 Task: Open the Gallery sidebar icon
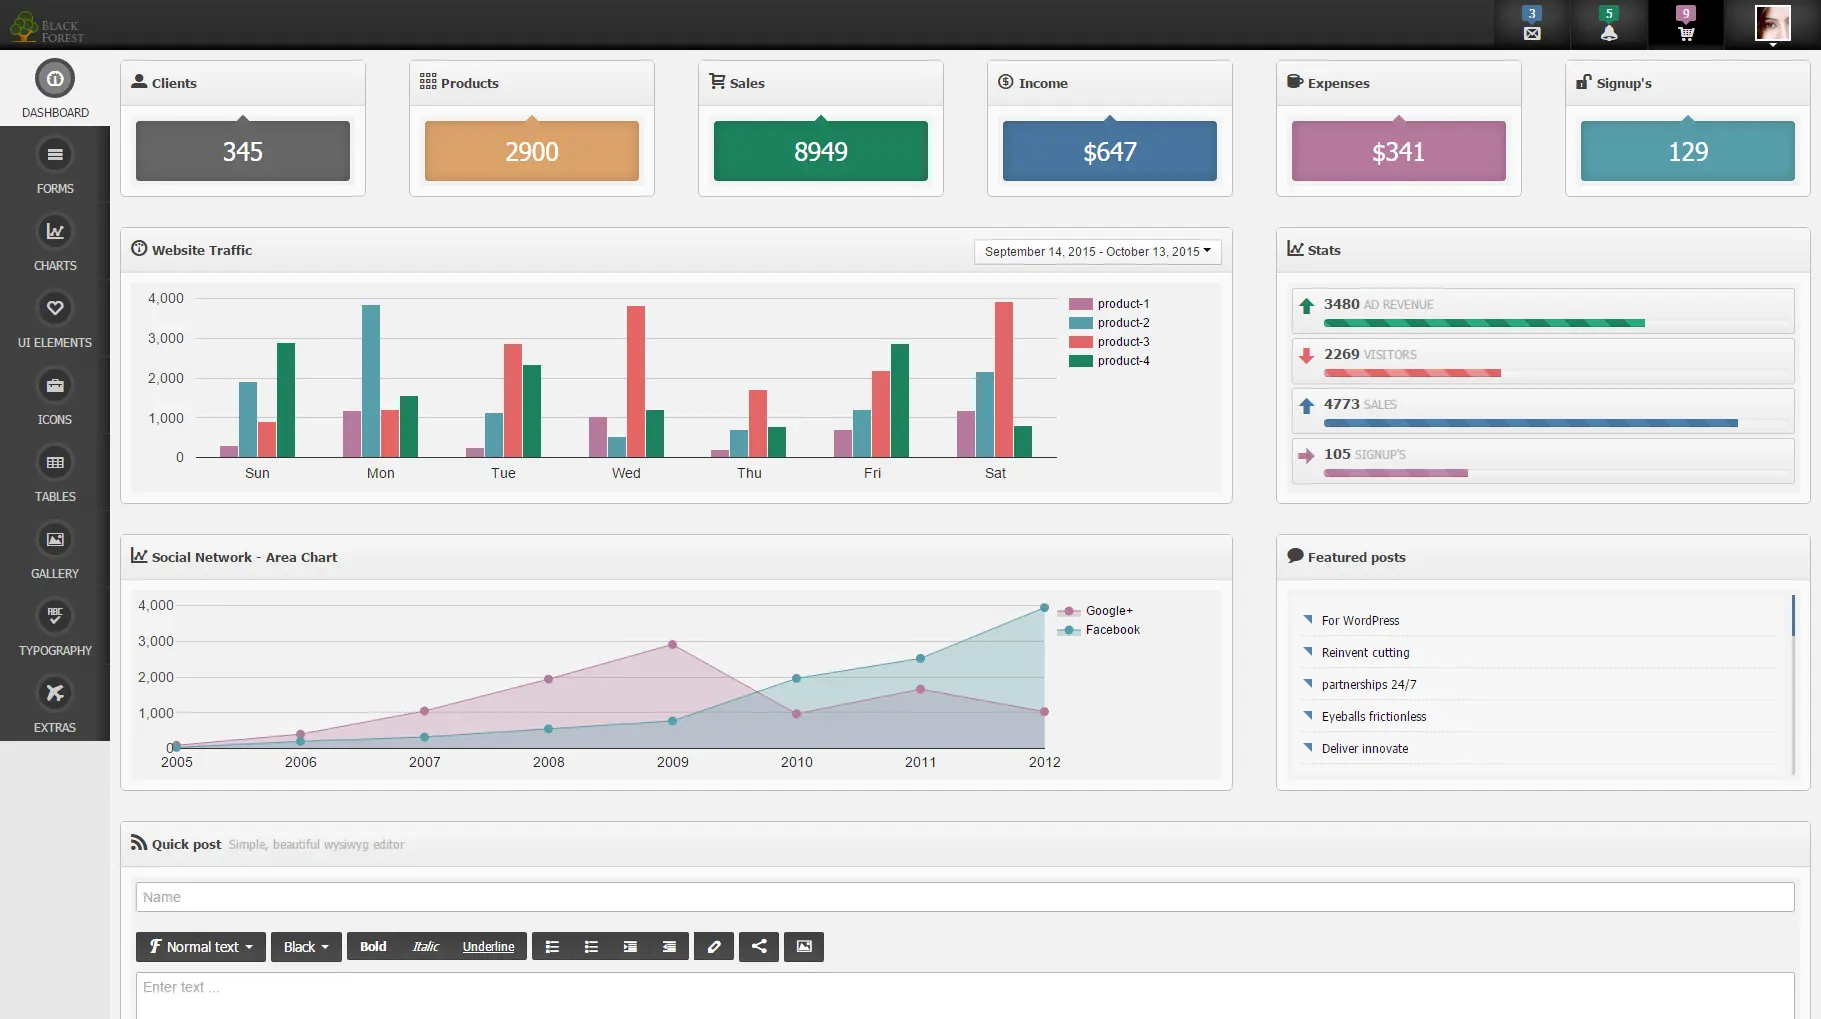(55, 540)
